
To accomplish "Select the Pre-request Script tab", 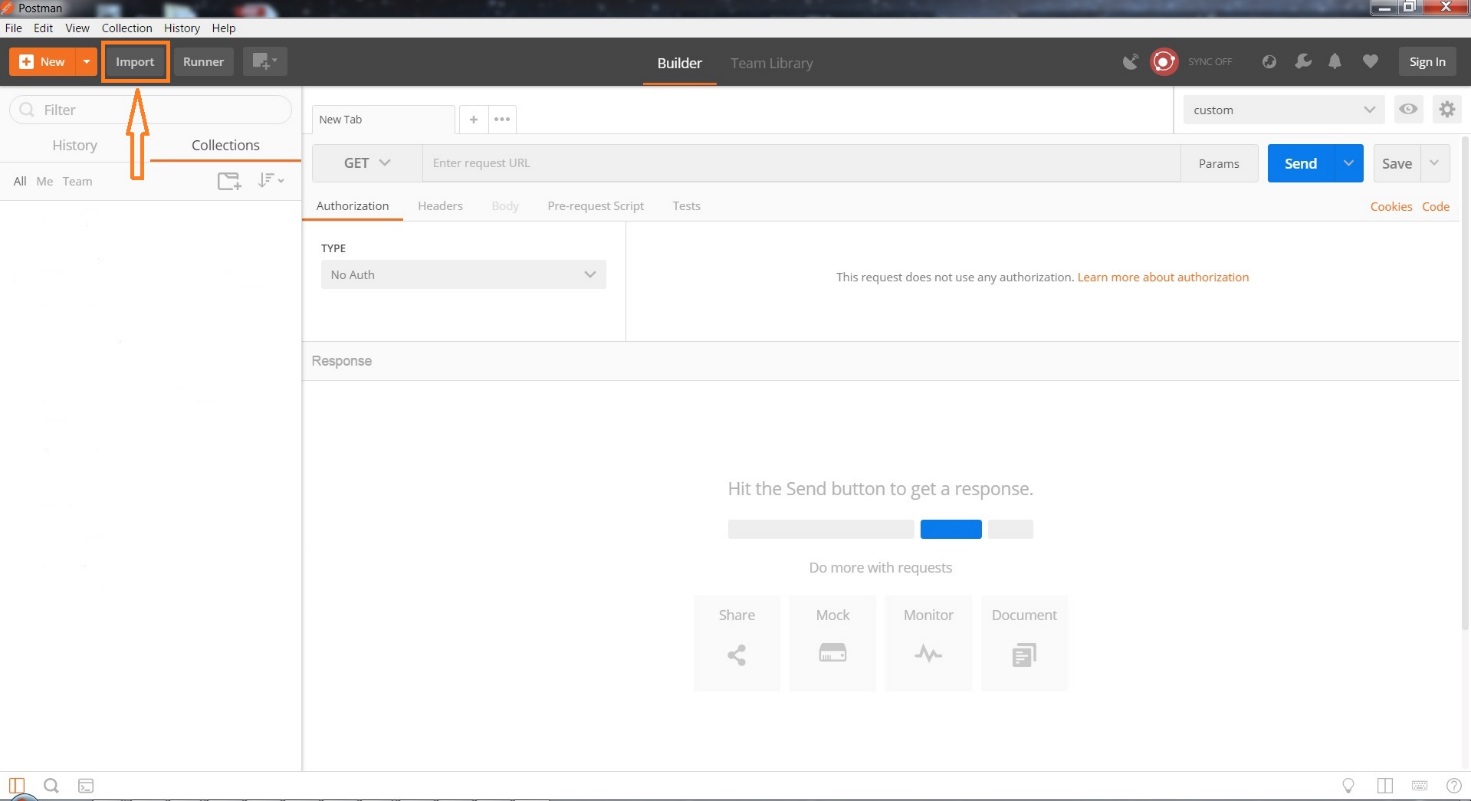I will coord(596,206).
